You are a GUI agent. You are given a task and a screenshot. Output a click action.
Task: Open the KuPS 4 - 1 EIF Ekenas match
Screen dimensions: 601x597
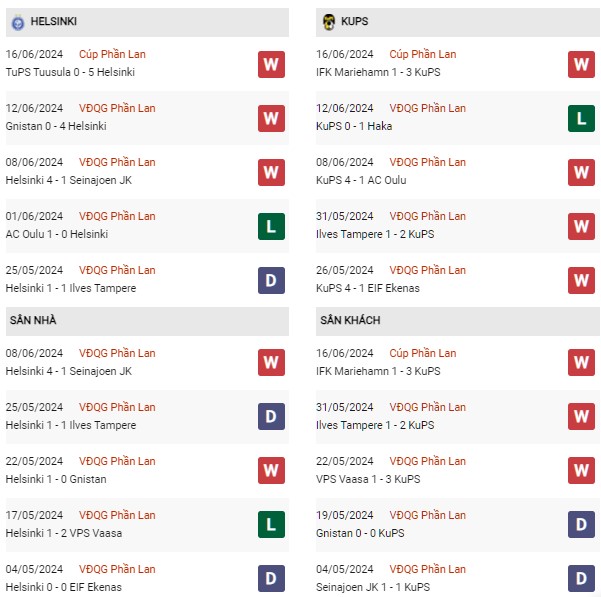(x=368, y=288)
